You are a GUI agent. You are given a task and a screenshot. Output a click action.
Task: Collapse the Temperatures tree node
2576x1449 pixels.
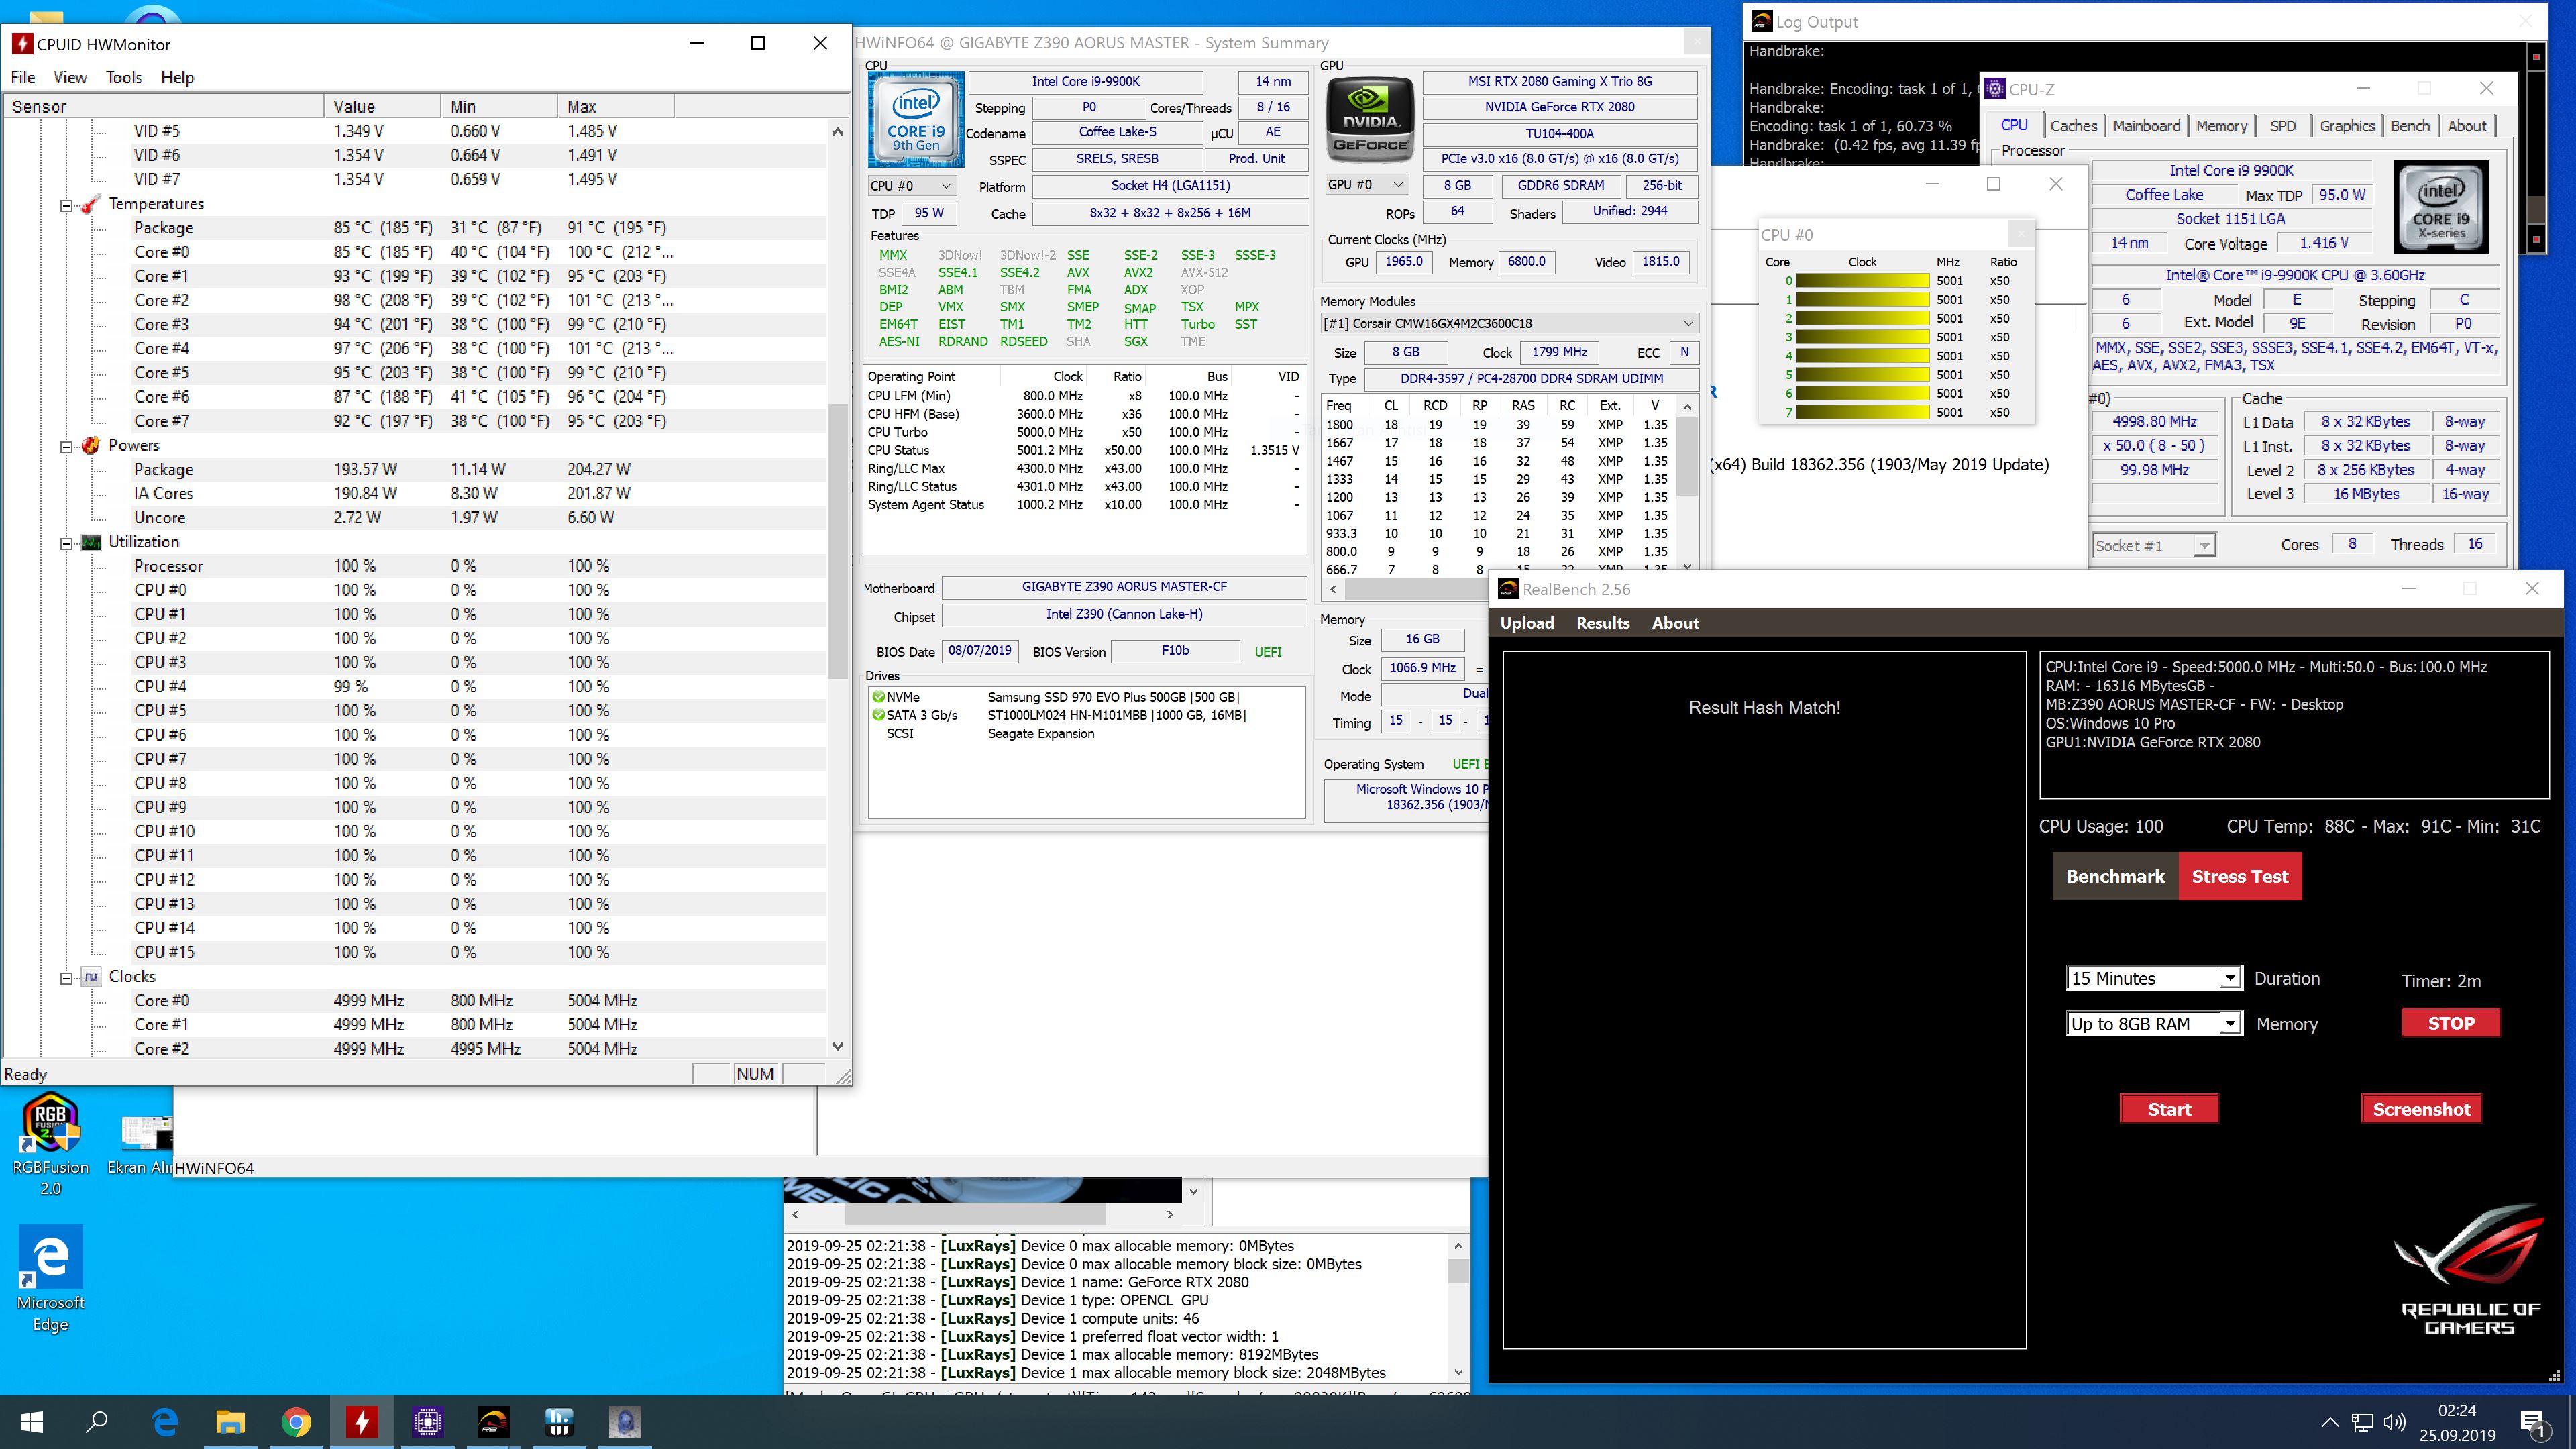coord(66,205)
